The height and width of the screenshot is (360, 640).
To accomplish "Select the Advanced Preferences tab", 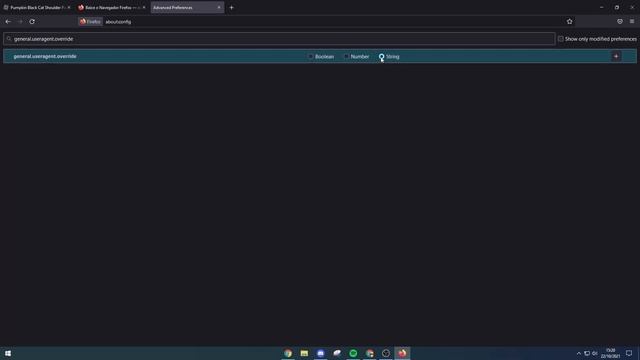I will pyautogui.click(x=187, y=7).
